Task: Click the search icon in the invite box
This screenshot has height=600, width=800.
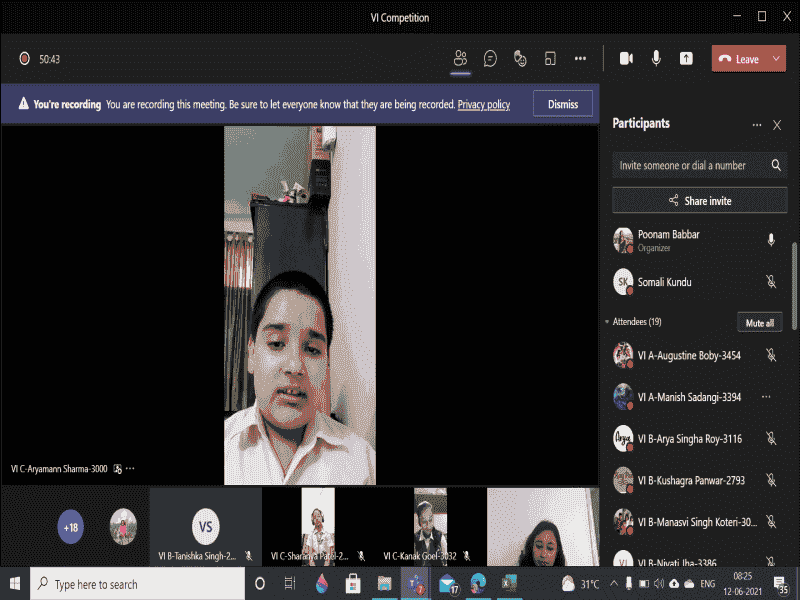Action: 776,166
